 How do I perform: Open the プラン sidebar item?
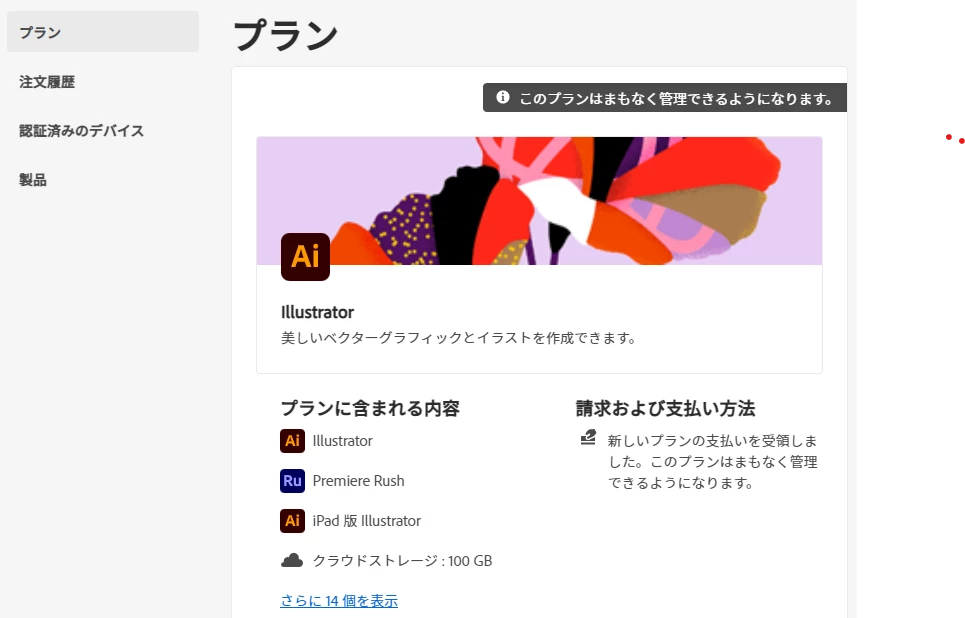pos(103,32)
